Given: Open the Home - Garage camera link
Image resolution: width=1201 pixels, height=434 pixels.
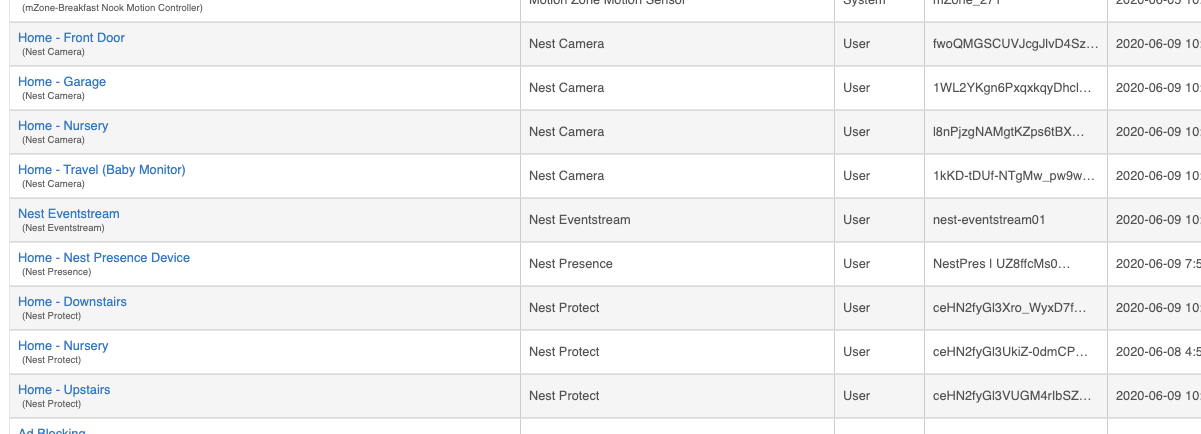Looking at the screenshot, I should coord(61,82).
